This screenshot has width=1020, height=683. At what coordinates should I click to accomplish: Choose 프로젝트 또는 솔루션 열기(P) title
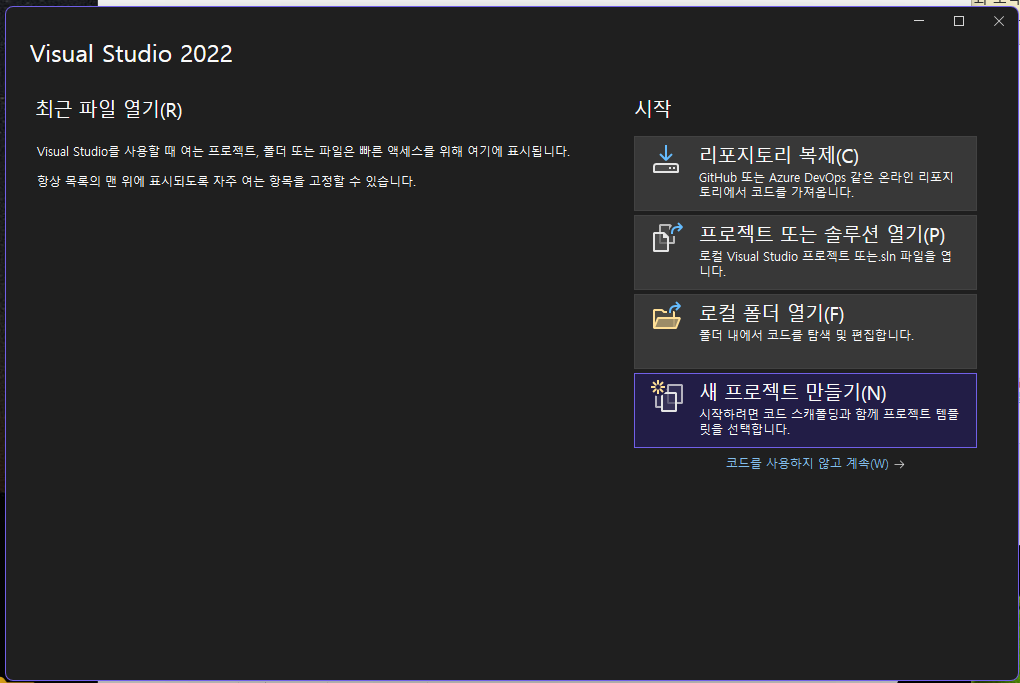click(822, 234)
